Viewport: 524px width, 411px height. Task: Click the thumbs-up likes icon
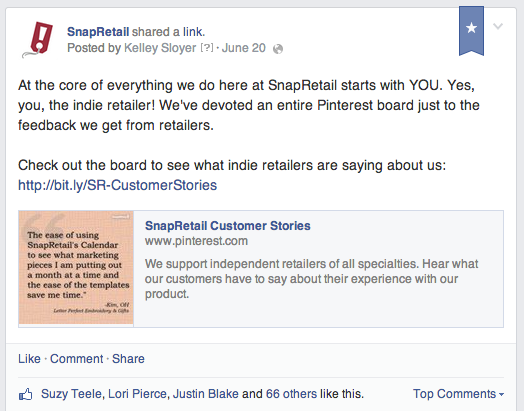coord(26,394)
